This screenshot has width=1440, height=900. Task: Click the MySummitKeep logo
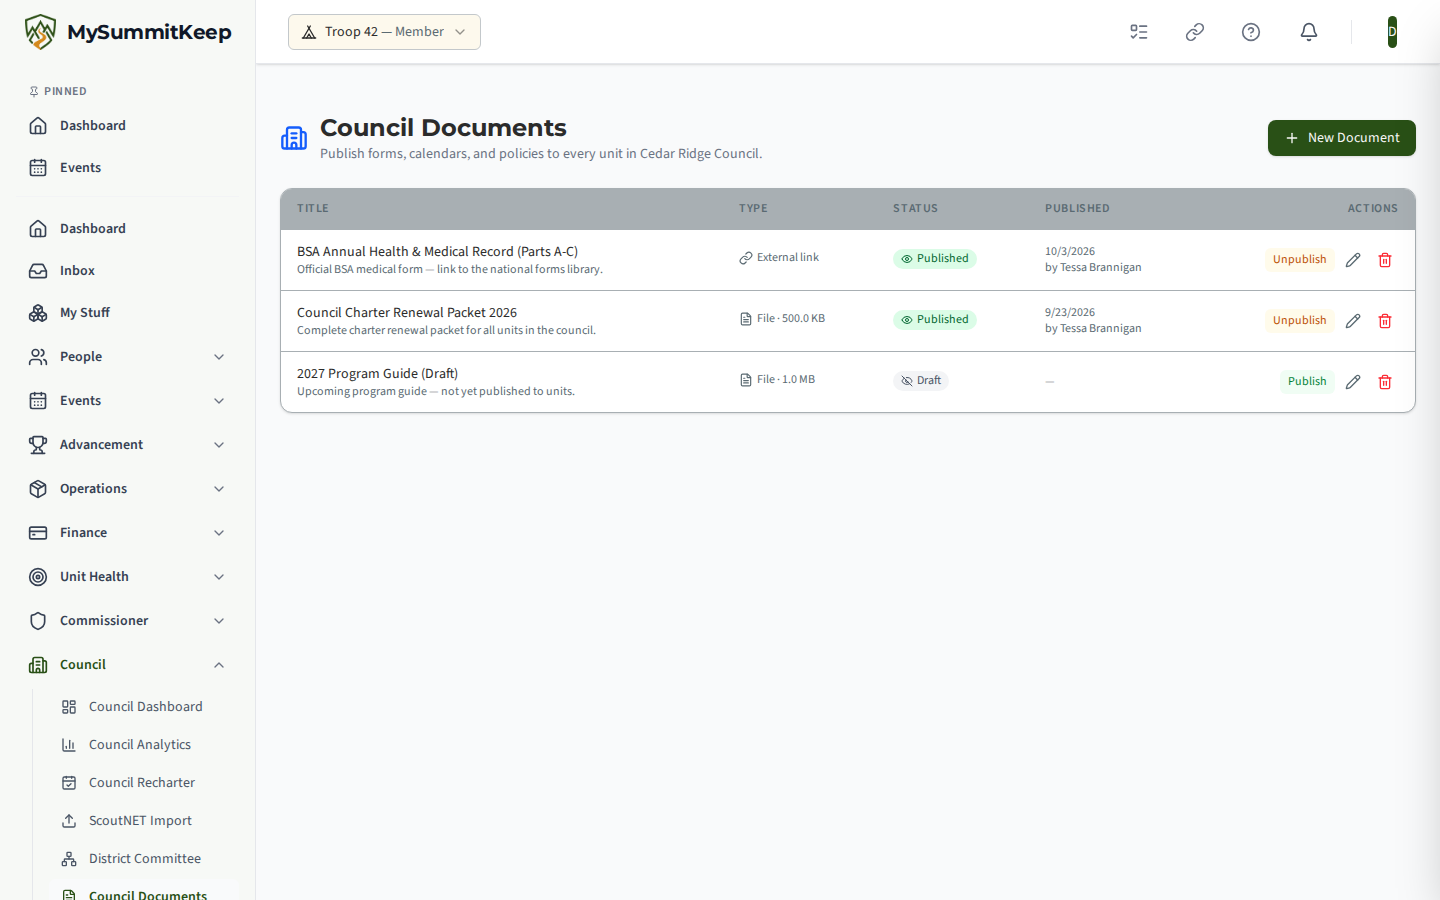point(128,32)
